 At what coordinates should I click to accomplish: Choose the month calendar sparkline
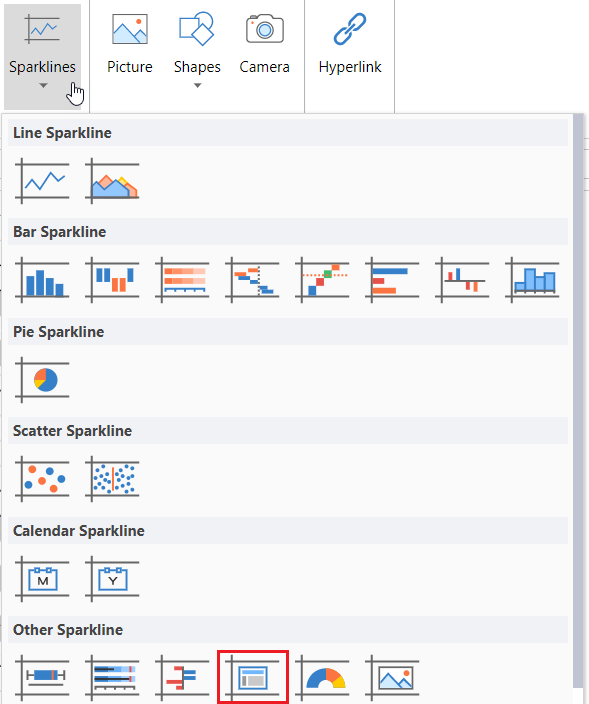click(x=42, y=579)
